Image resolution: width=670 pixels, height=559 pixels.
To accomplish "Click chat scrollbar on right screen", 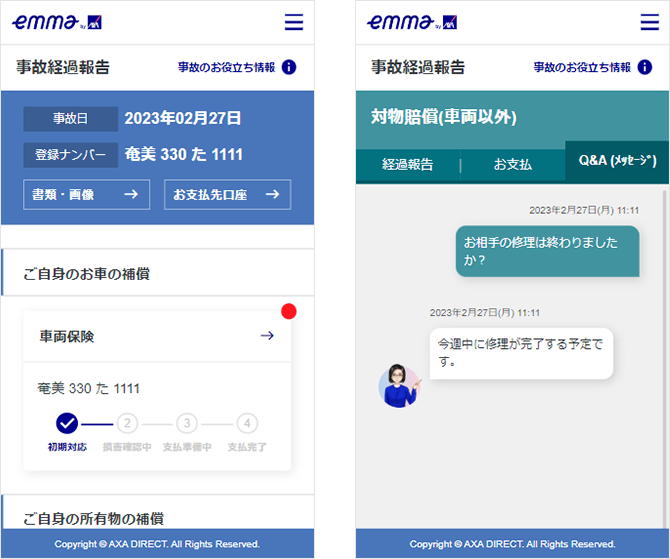I will pos(666,357).
